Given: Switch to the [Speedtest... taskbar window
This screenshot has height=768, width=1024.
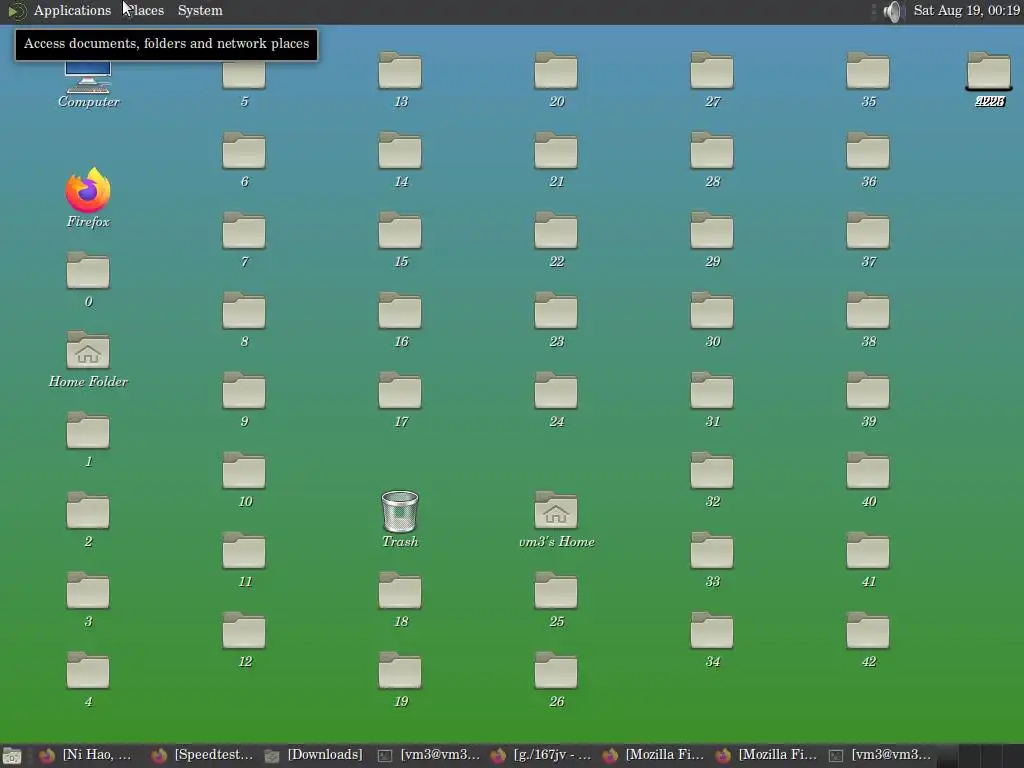Looking at the screenshot, I should point(202,755).
